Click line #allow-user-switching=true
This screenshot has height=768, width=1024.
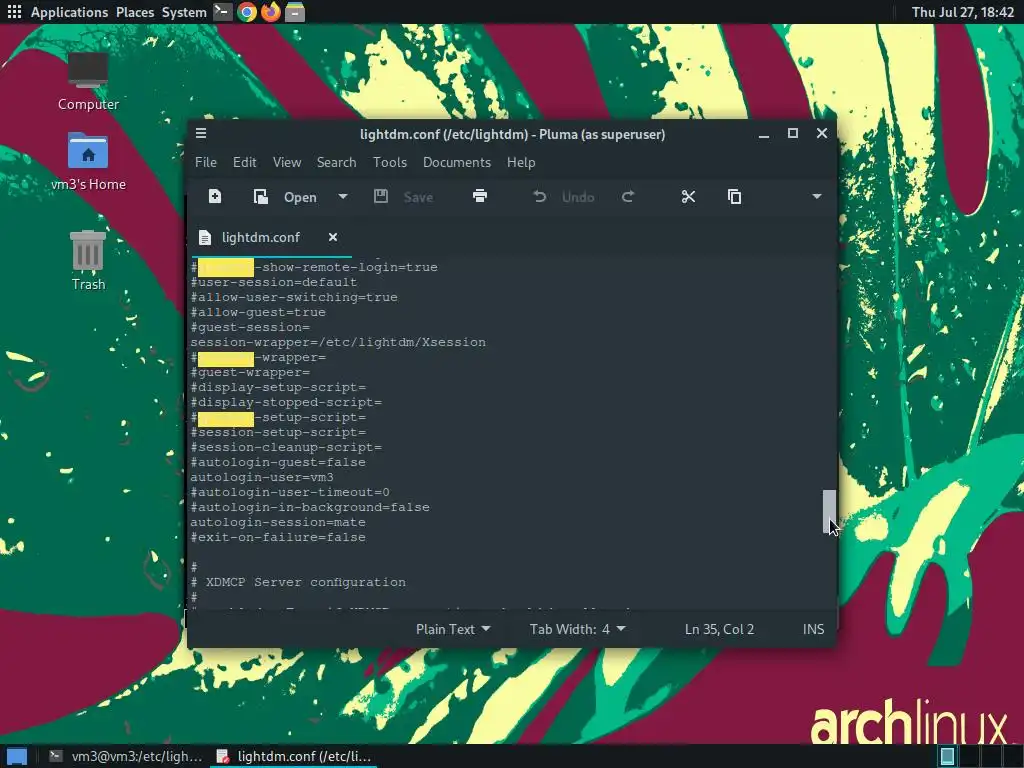tap(294, 297)
